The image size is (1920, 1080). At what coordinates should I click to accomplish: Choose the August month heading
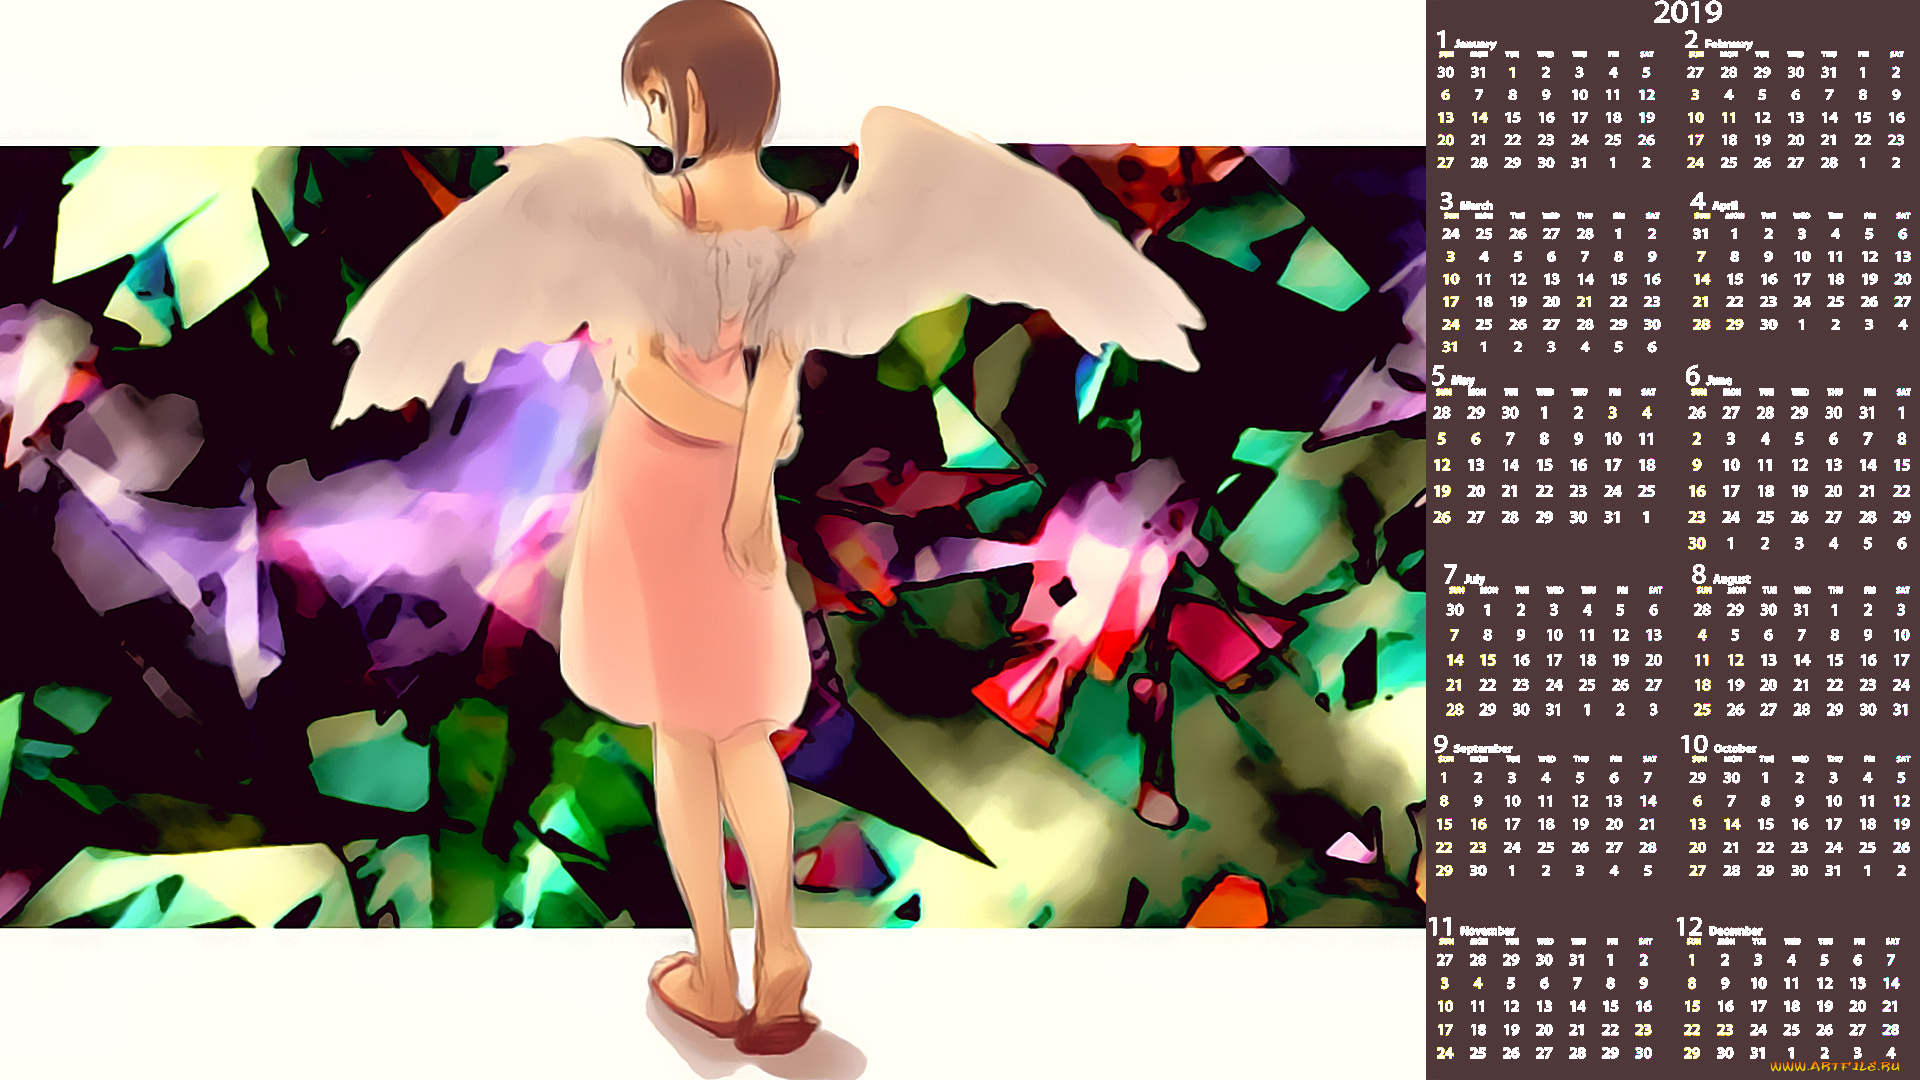pyautogui.click(x=1730, y=578)
